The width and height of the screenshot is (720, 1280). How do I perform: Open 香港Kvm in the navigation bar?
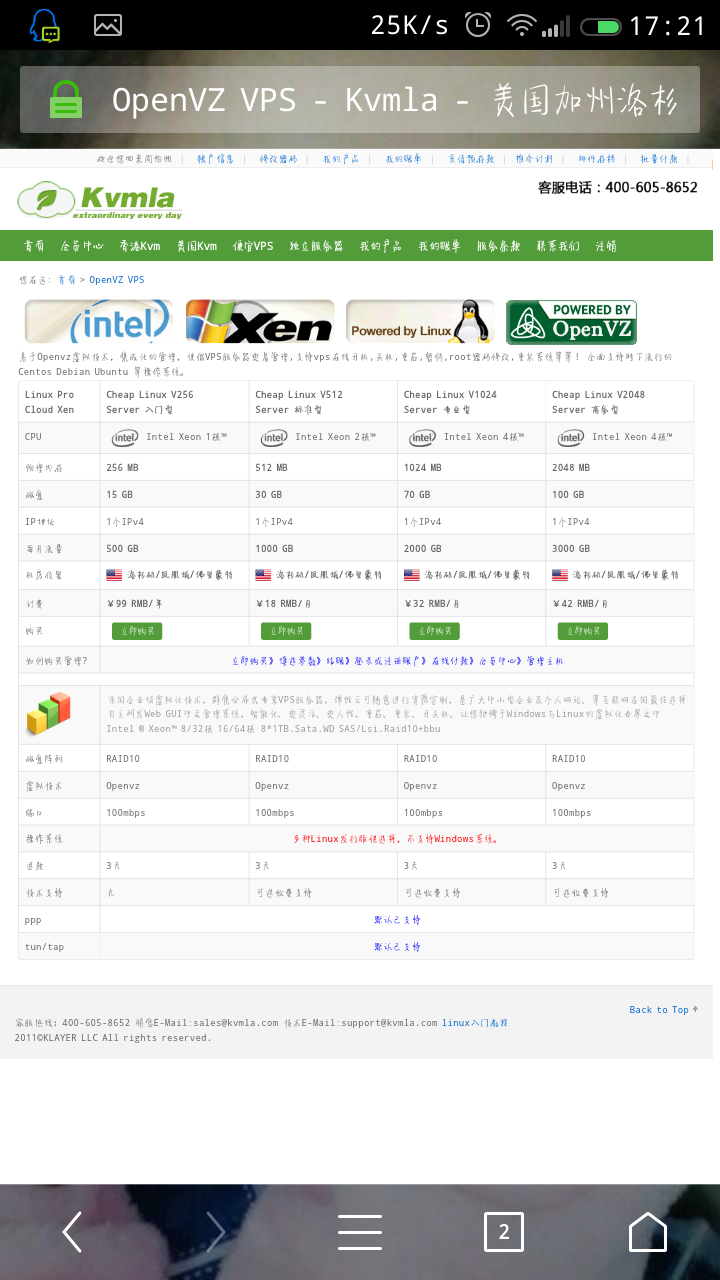click(140, 246)
